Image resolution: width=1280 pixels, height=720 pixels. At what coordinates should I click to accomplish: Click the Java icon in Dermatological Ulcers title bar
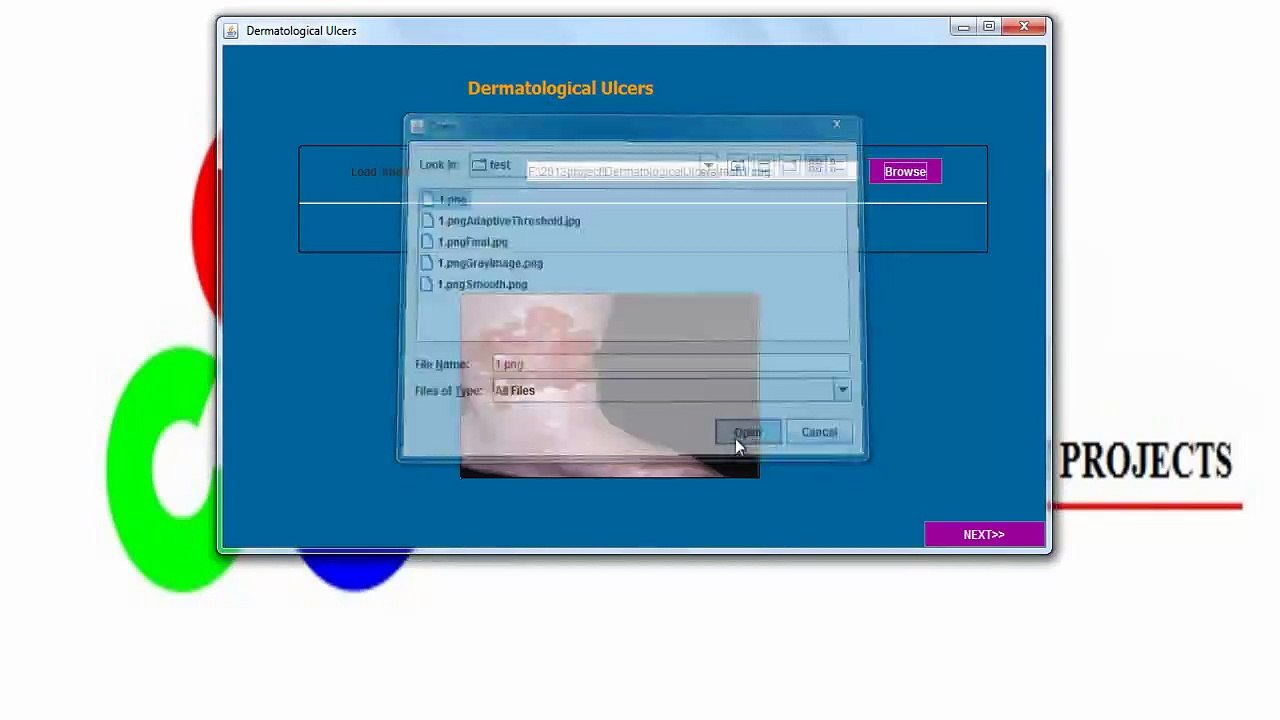click(231, 31)
